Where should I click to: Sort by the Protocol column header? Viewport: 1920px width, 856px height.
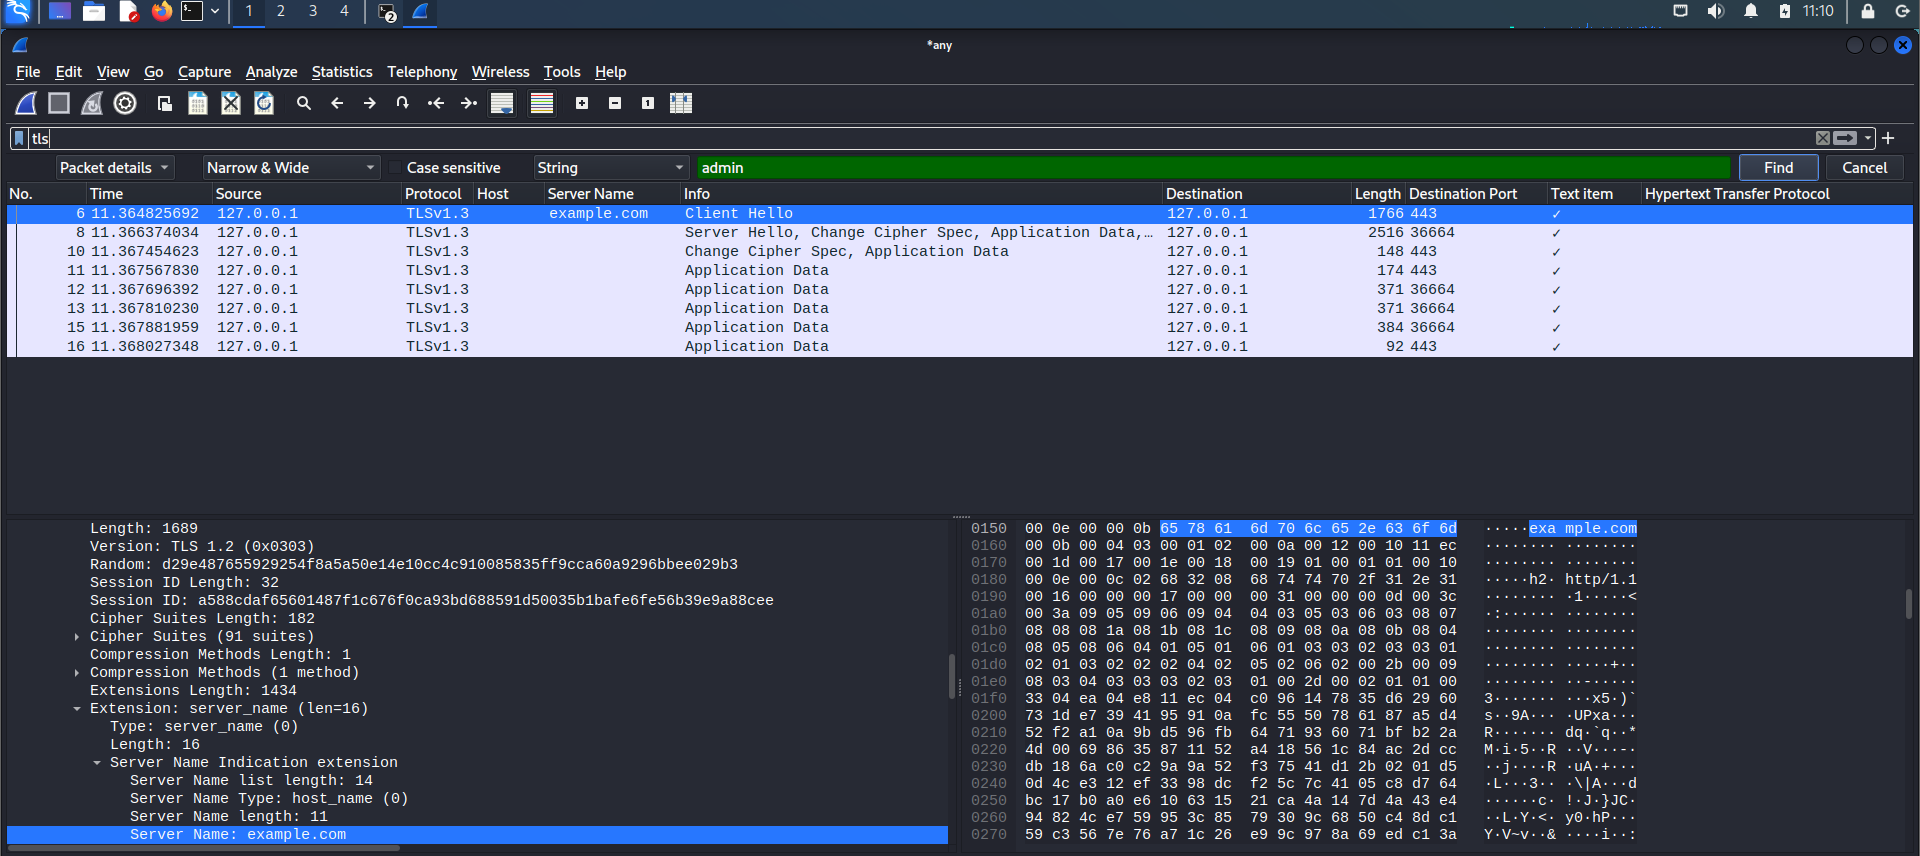(x=437, y=194)
